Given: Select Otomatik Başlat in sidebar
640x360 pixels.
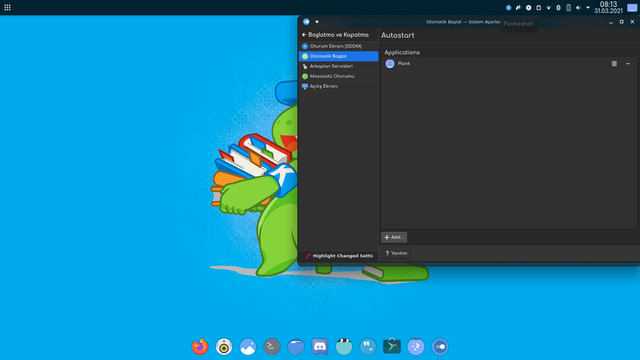Looking at the screenshot, I should pyautogui.click(x=338, y=56).
